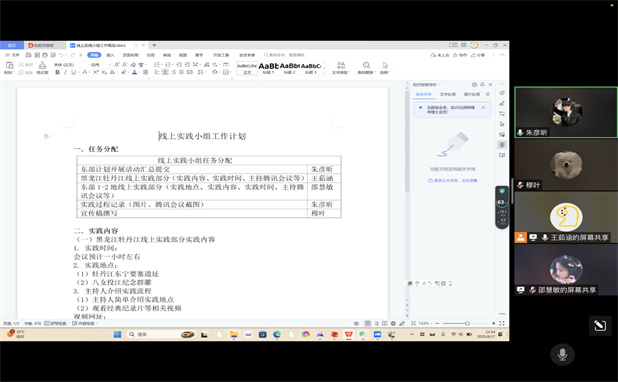Select the Format Painter brush icon

pos(42,67)
